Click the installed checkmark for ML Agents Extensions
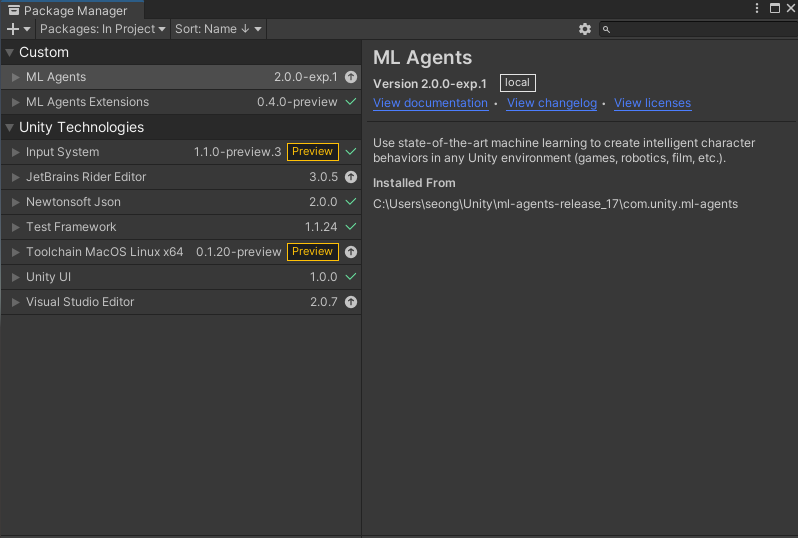798x538 pixels. [x=351, y=102]
